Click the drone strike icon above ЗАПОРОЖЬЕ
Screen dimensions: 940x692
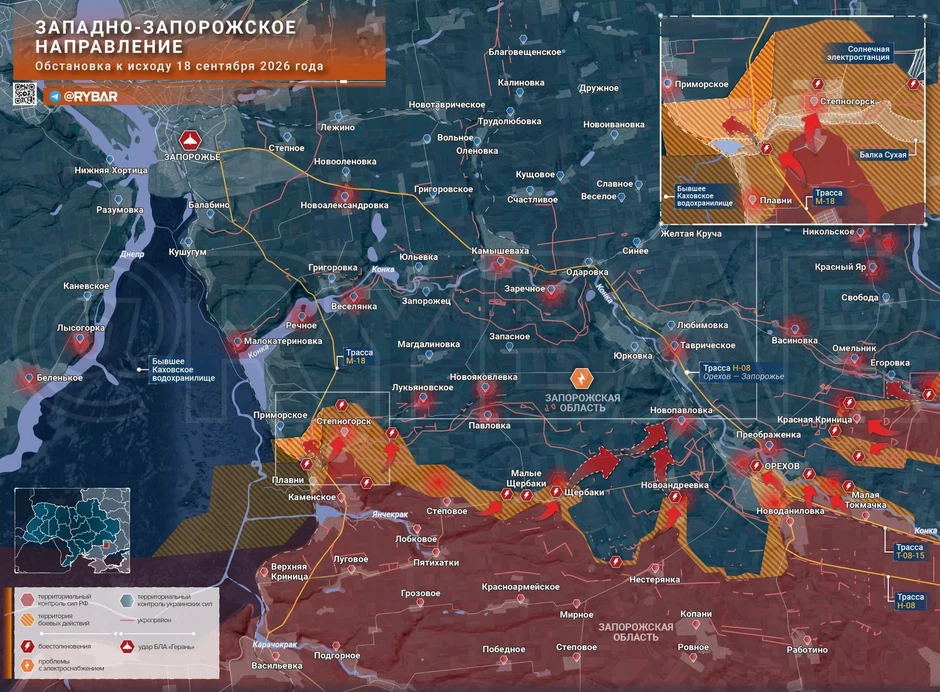(x=191, y=141)
